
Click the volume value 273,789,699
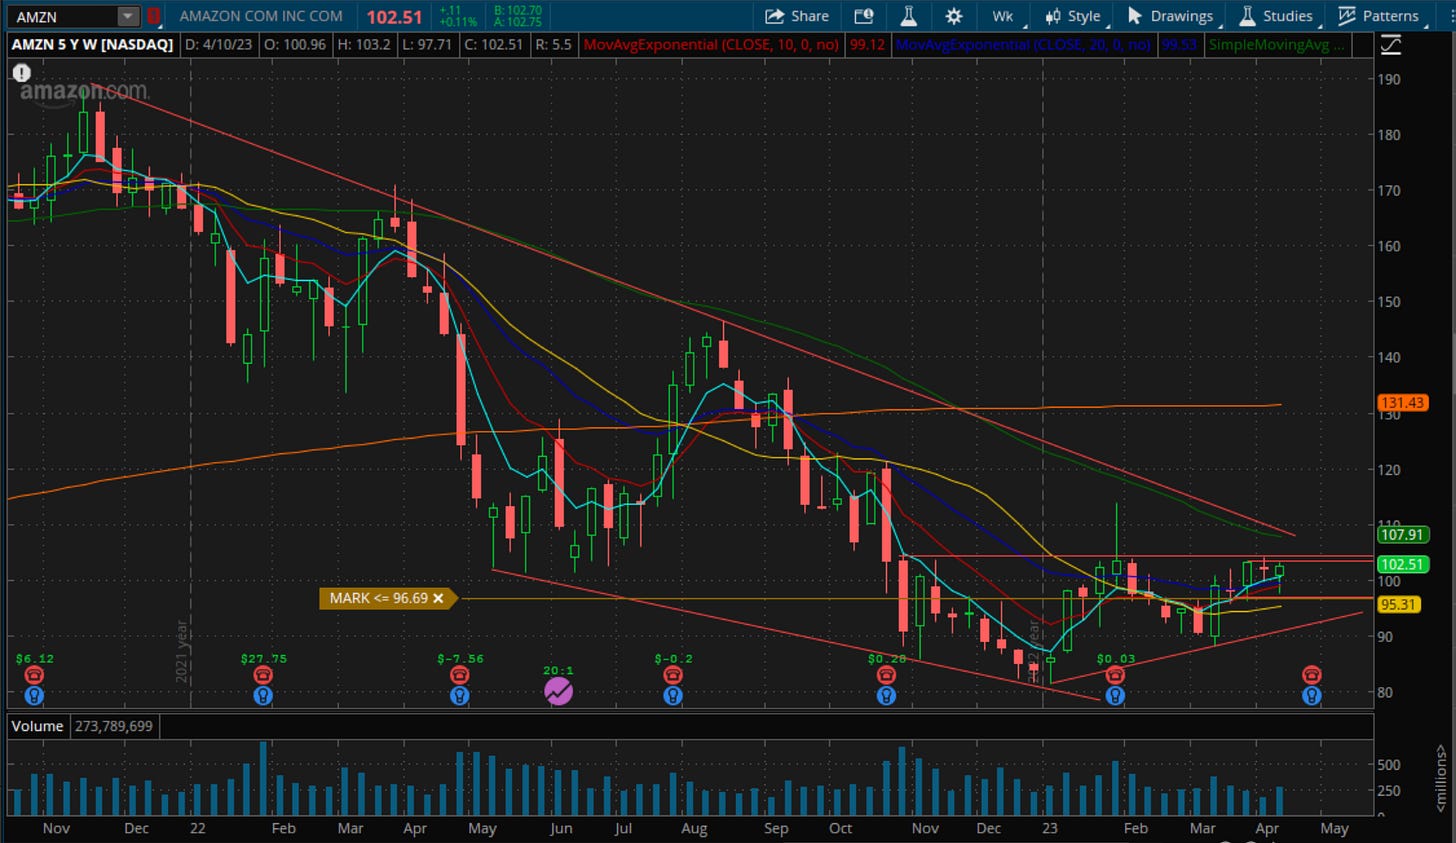(x=113, y=726)
